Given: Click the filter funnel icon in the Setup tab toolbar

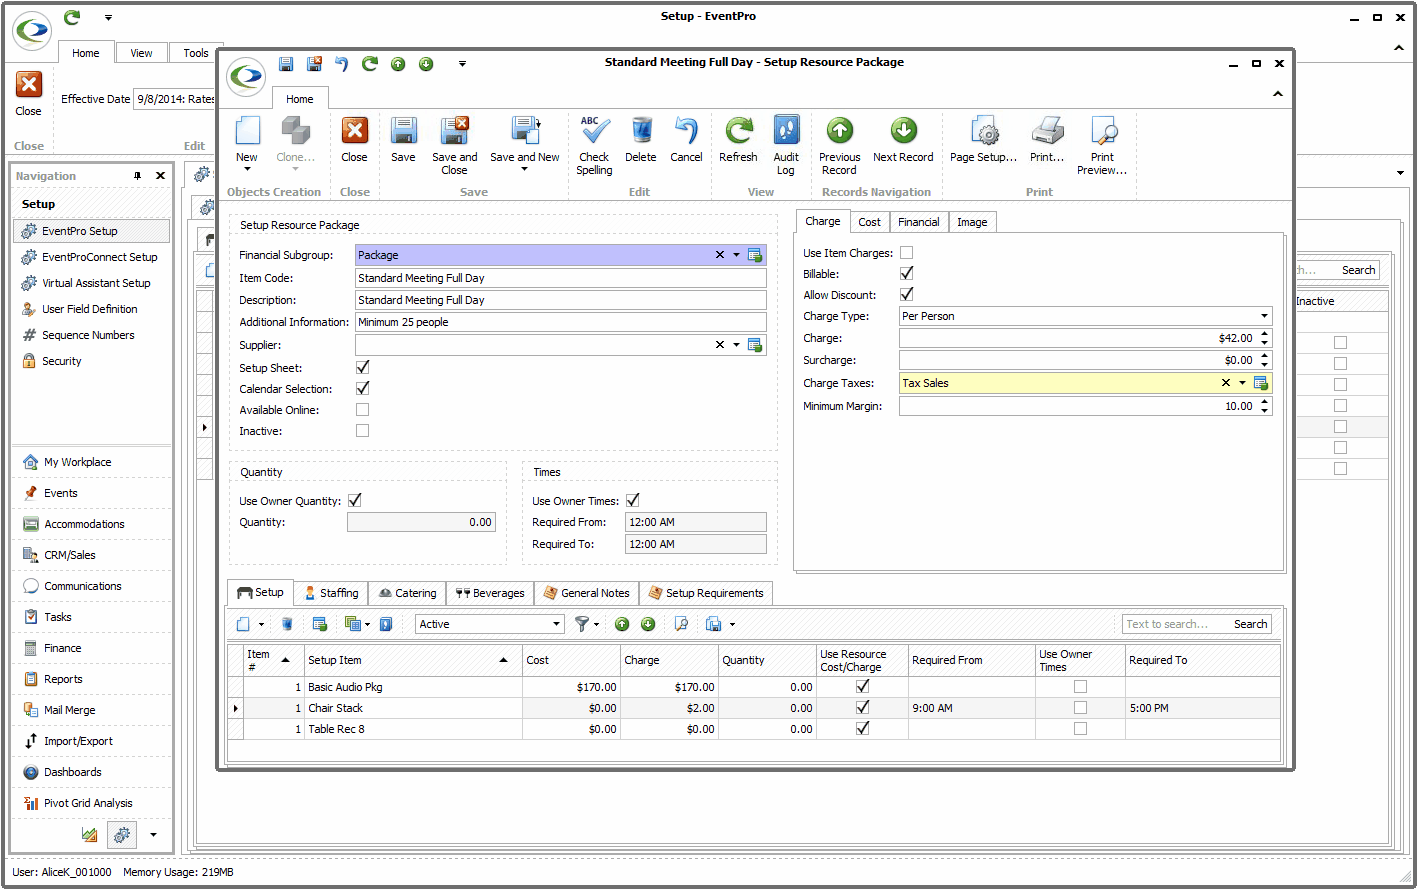Looking at the screenshot, I should click(x=582, y=624).
